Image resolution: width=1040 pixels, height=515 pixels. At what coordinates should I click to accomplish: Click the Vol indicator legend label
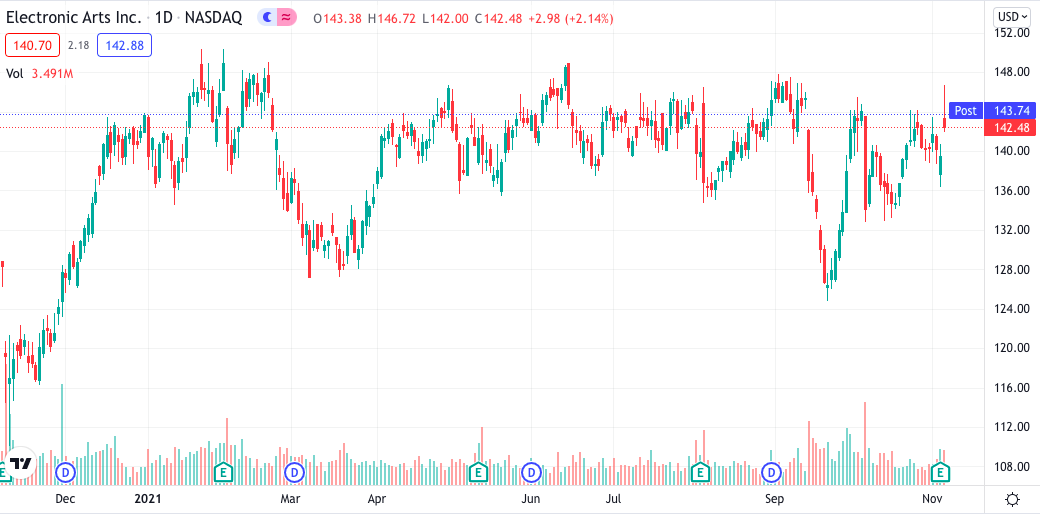tap(15, 74)
